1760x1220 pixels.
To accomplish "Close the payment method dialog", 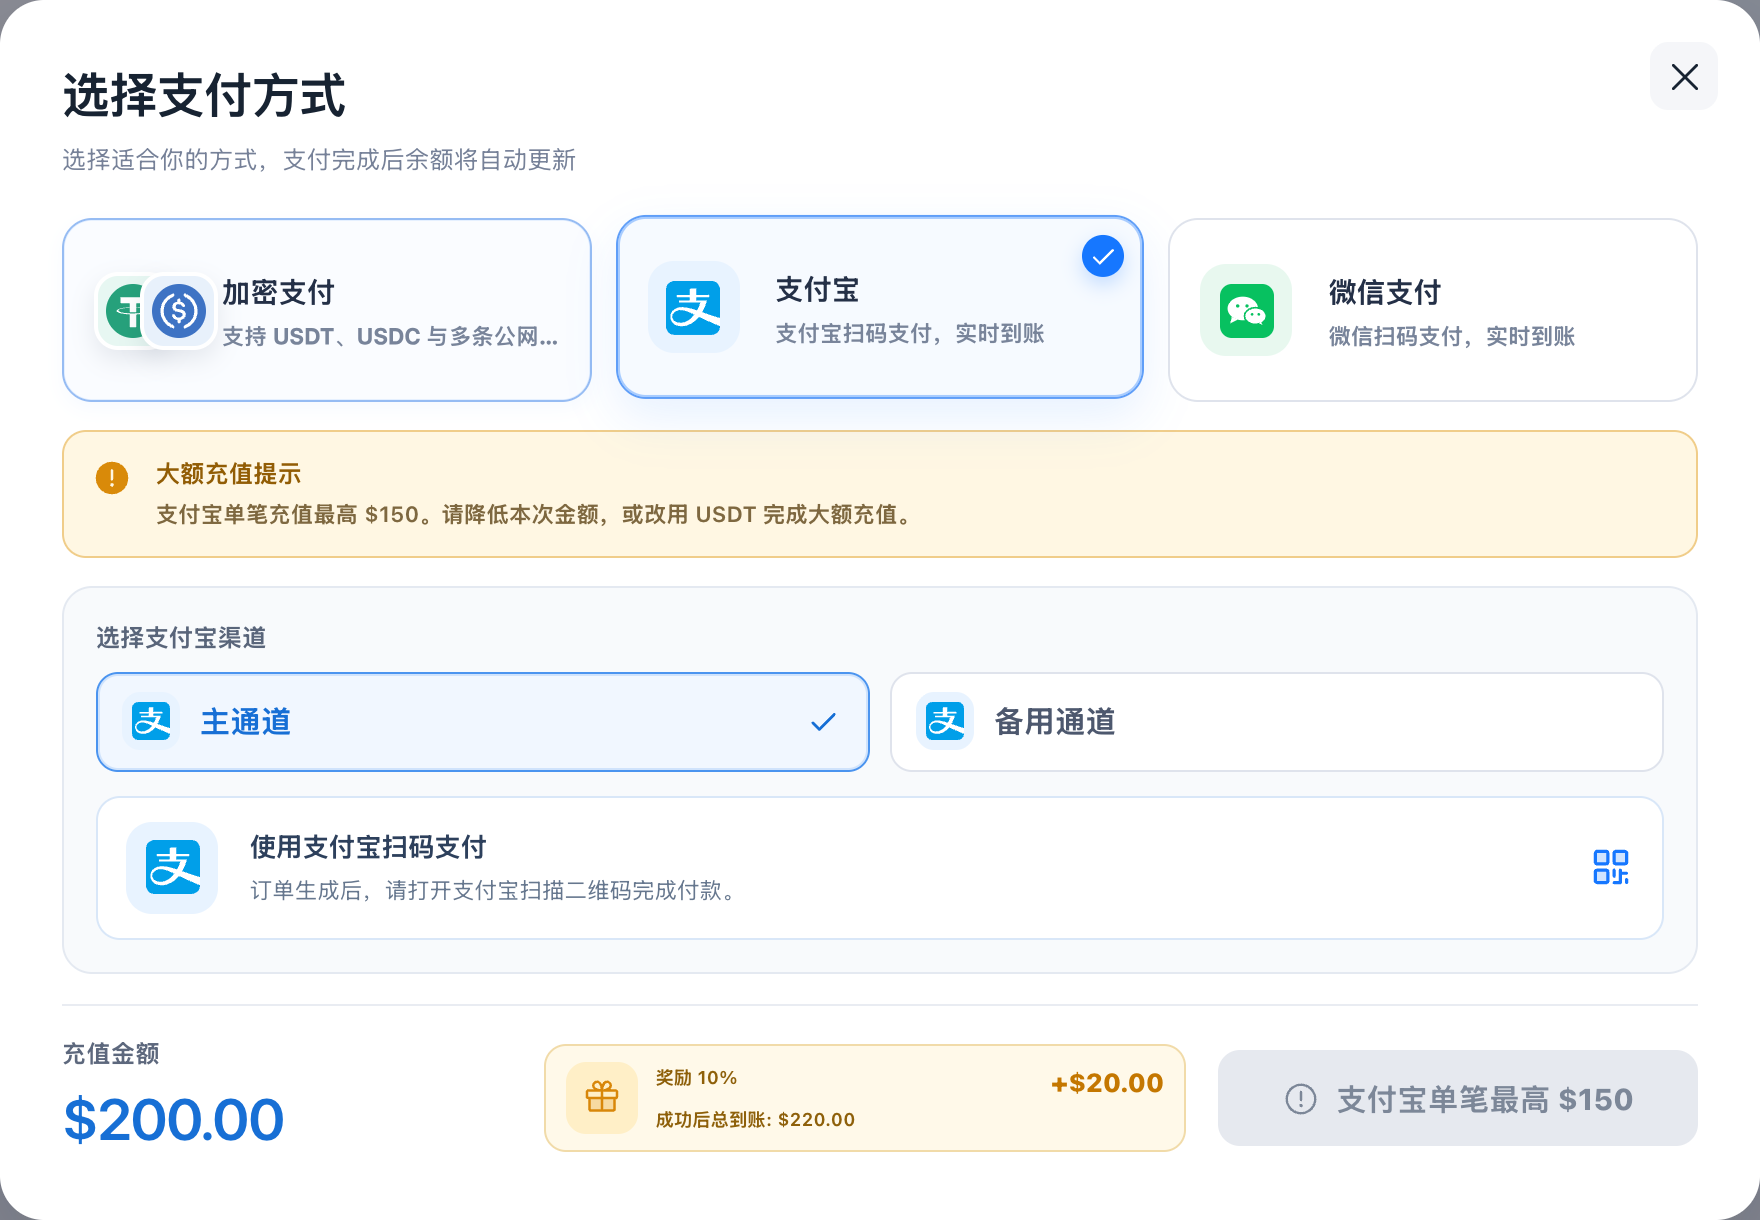I will pos(1684,76).
